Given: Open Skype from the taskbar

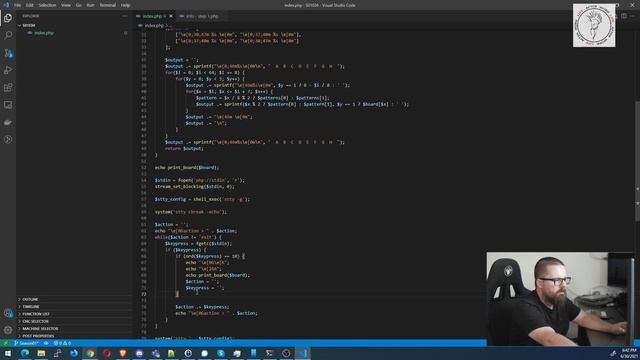Looking at the screenshot, I should point(221,353).
